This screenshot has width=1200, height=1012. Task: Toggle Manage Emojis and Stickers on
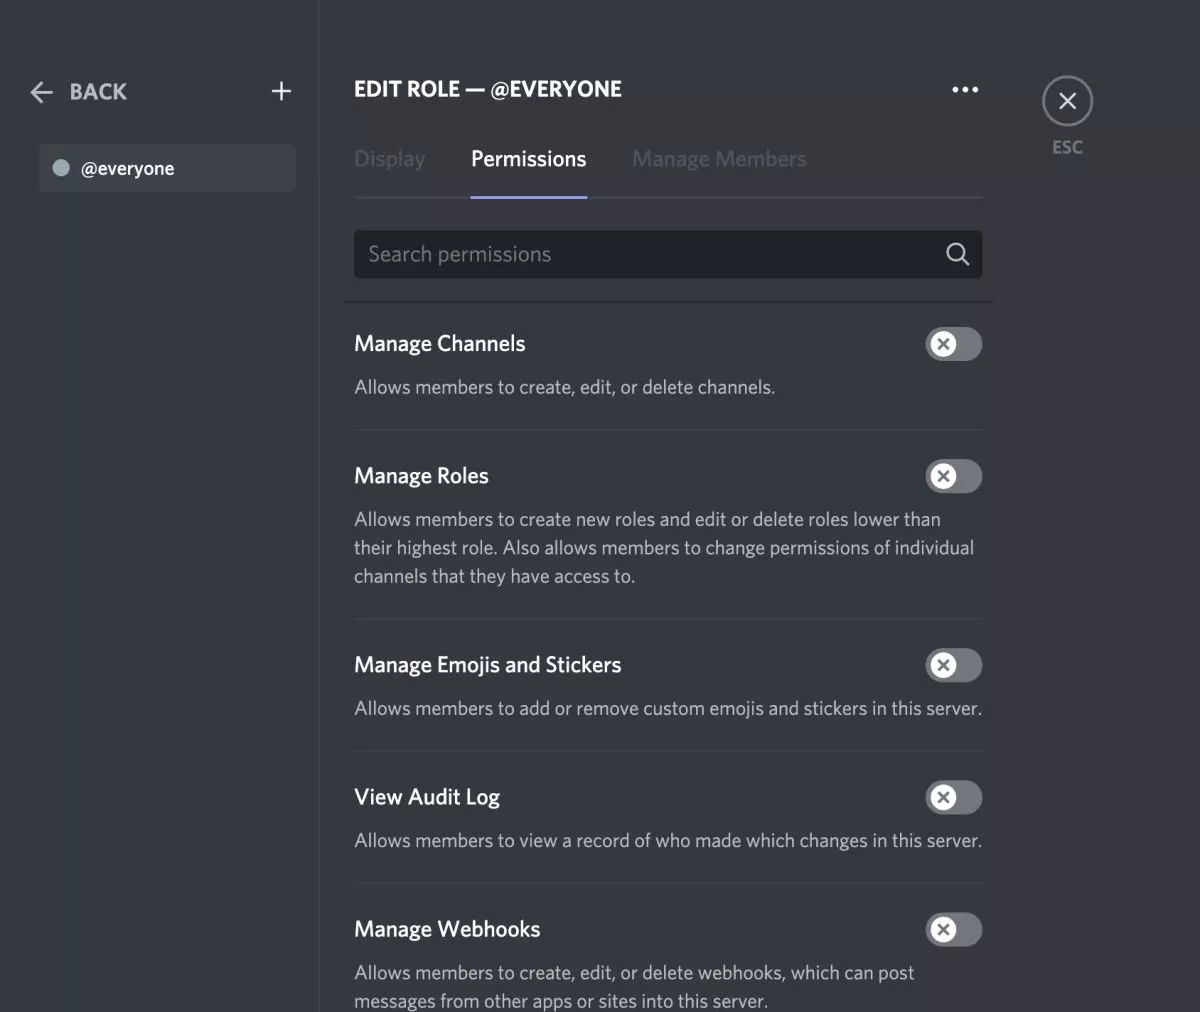(953, 665)
